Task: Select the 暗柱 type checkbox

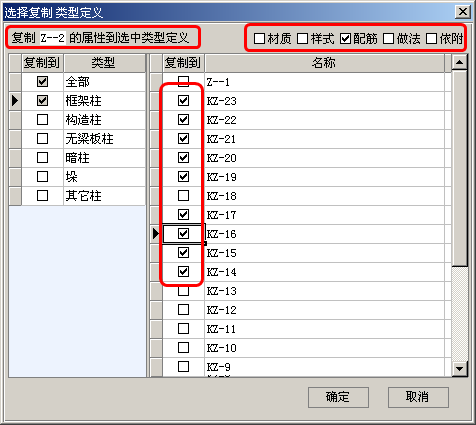Action: (42, 158)
